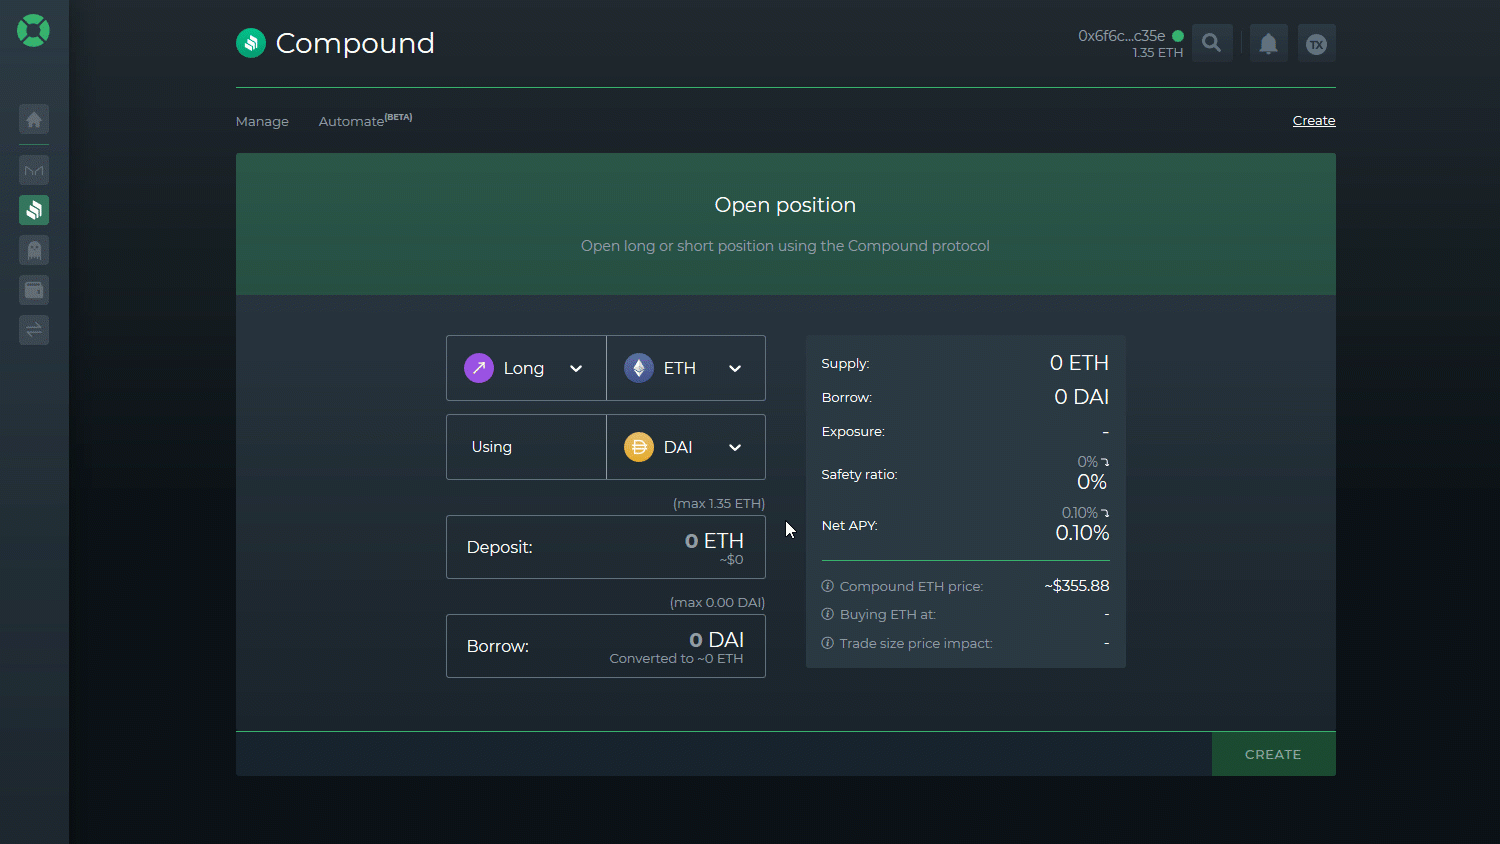
Task: Open the Maker protocol sidebar icon
Action: tap(34, 170)
